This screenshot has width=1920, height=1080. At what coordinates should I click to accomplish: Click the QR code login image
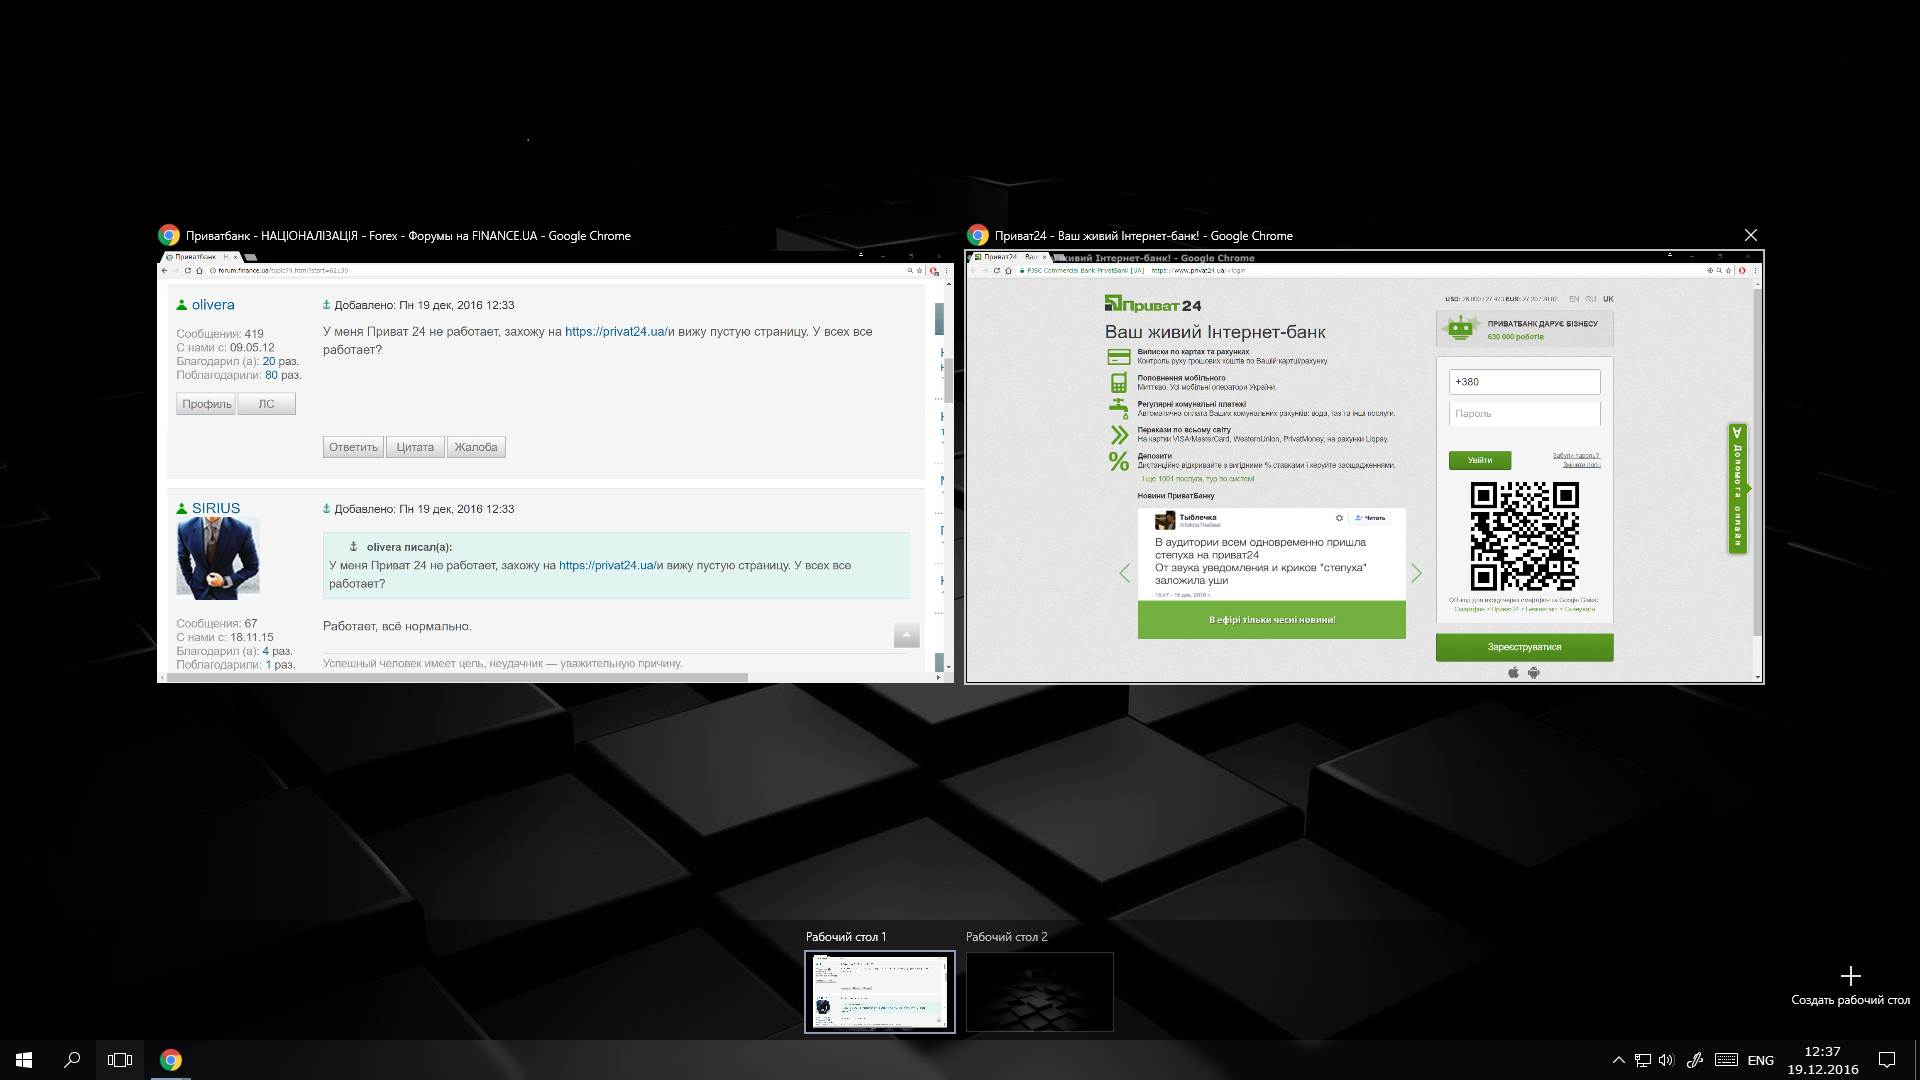tap(1524, 537)
